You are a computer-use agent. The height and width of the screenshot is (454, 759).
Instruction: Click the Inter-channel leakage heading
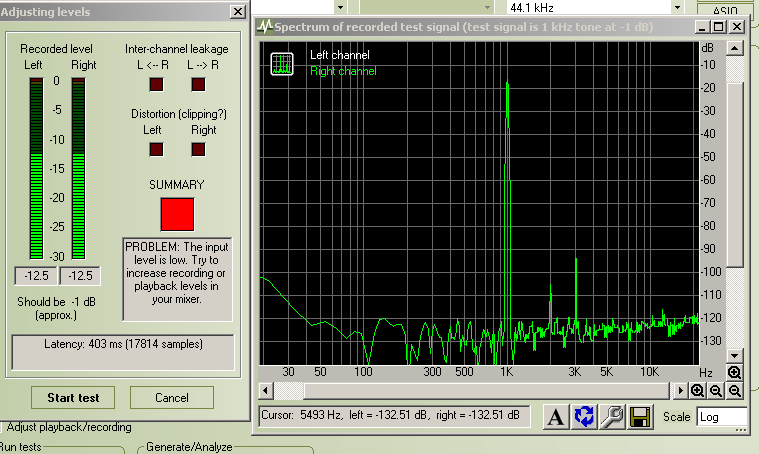176,49
